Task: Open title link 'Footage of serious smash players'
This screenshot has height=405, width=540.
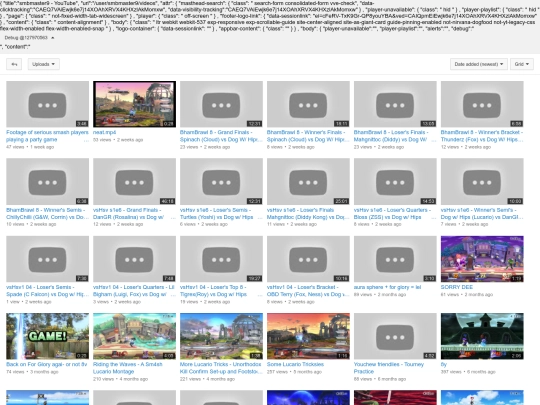Action: pos(47,136)
